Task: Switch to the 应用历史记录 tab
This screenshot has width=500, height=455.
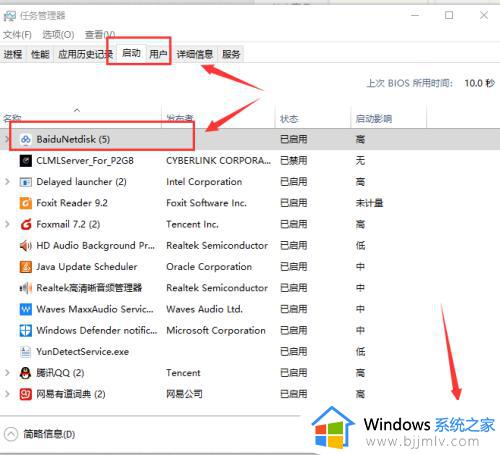Action: [85, 54]
